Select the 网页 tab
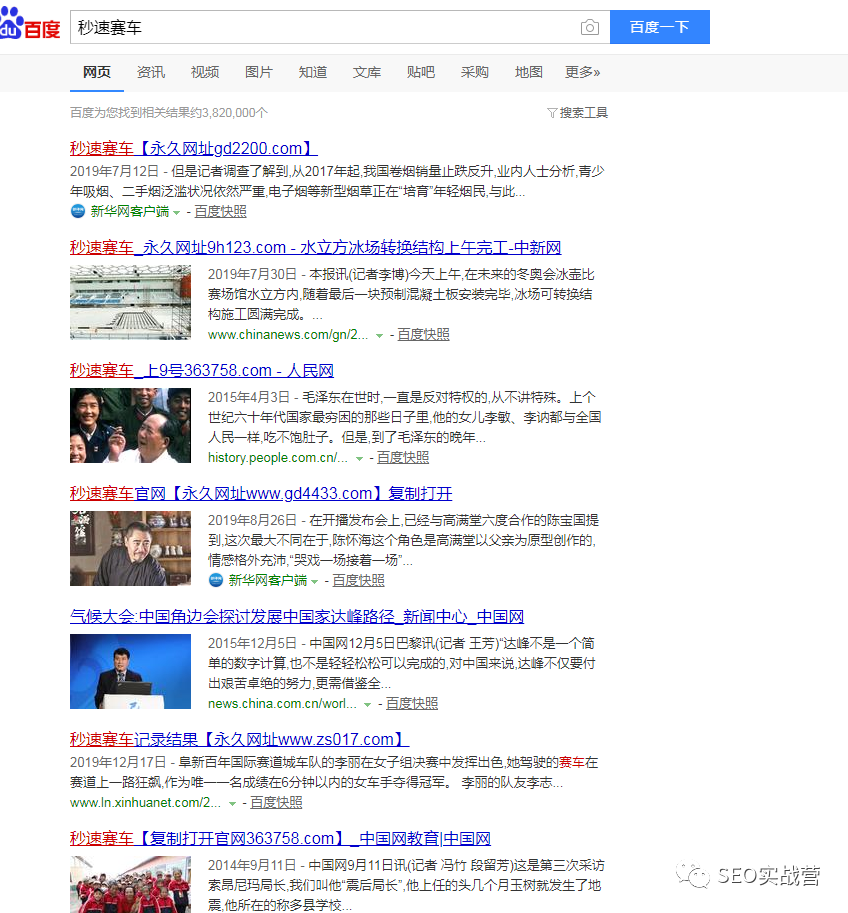Screen dimensions: 848x913 [97, 72]
